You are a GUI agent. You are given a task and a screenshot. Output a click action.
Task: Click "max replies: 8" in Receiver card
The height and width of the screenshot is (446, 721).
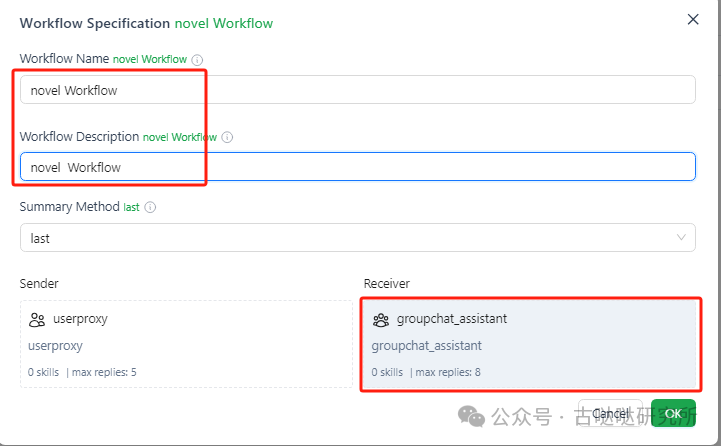point(448,372)
